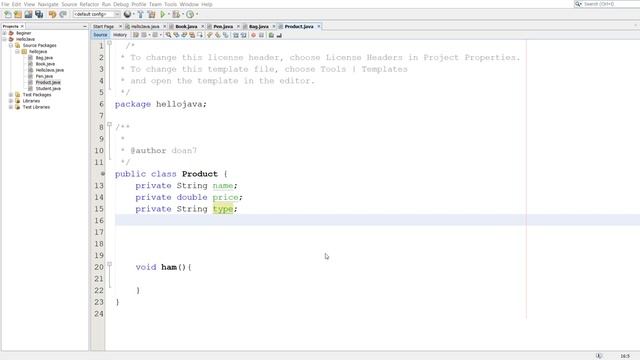Click the Open Project toolbar icon
Screen dimensions: 640x360
click(x=28, y=14)
